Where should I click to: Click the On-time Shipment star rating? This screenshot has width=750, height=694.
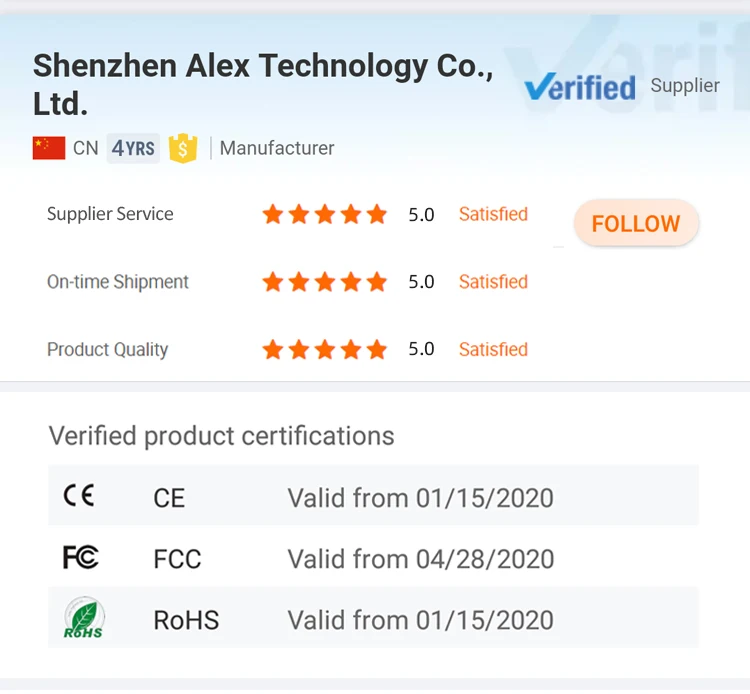coord(324,282)
